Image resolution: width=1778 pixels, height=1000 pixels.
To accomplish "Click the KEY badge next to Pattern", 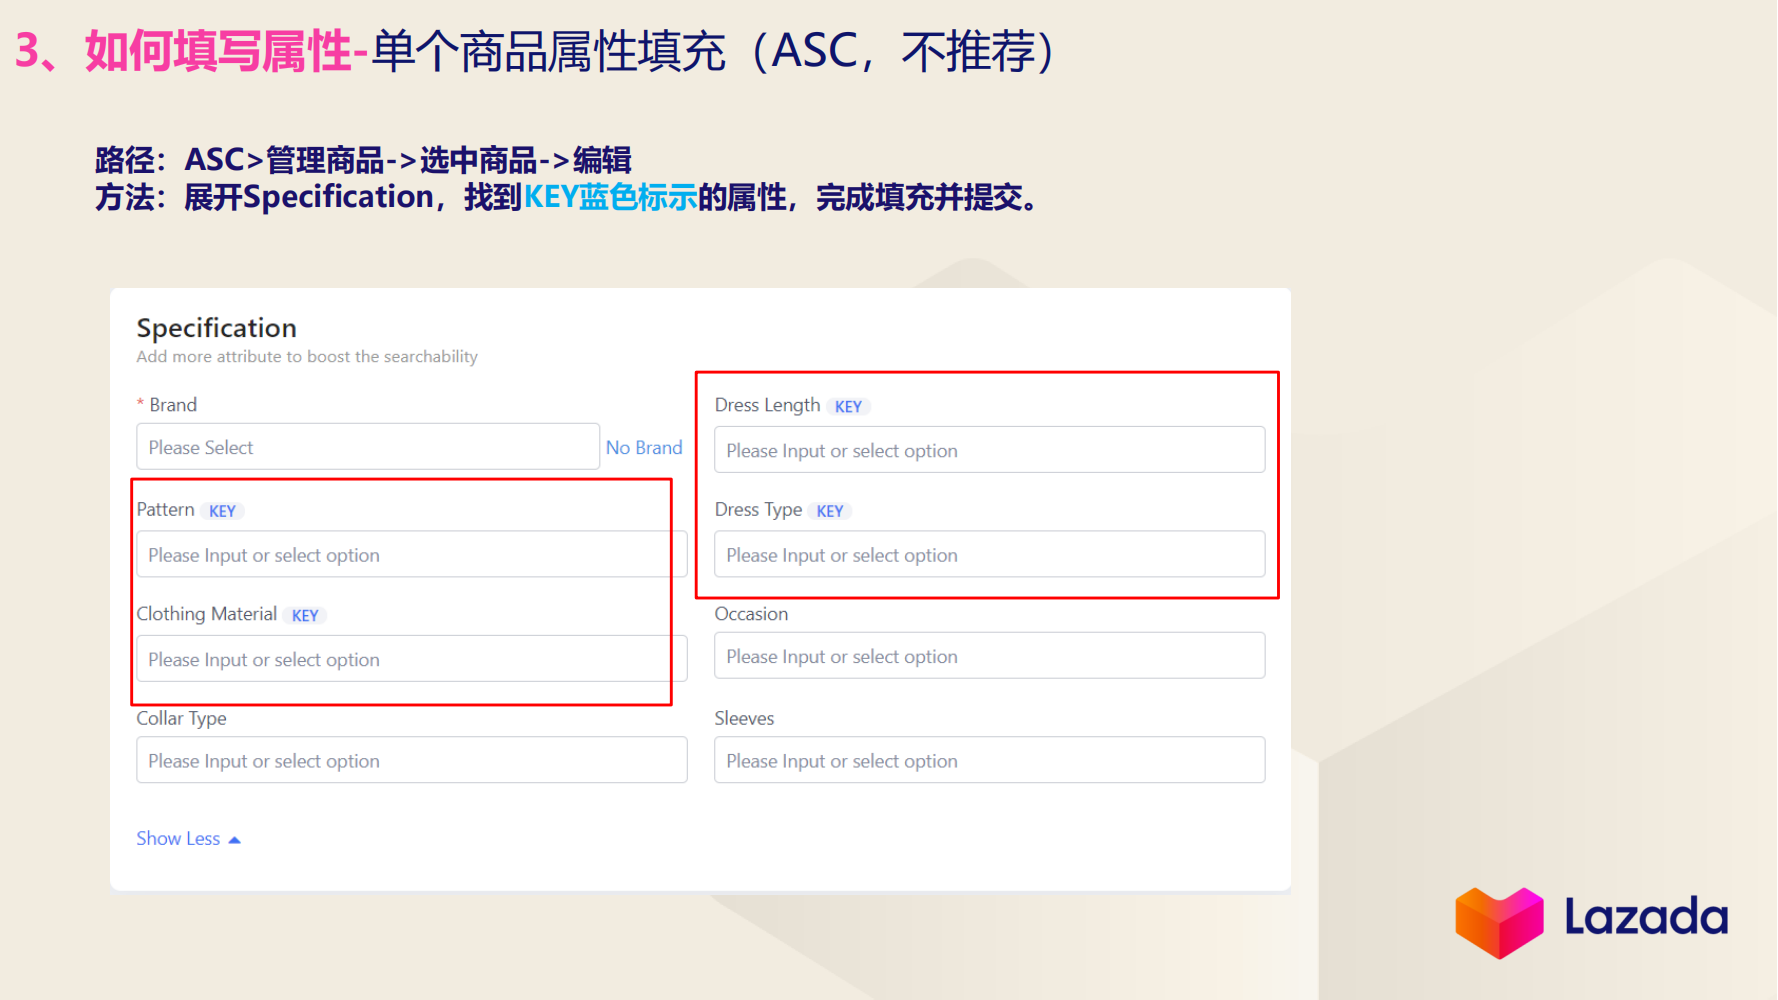I will pos(222,510).
